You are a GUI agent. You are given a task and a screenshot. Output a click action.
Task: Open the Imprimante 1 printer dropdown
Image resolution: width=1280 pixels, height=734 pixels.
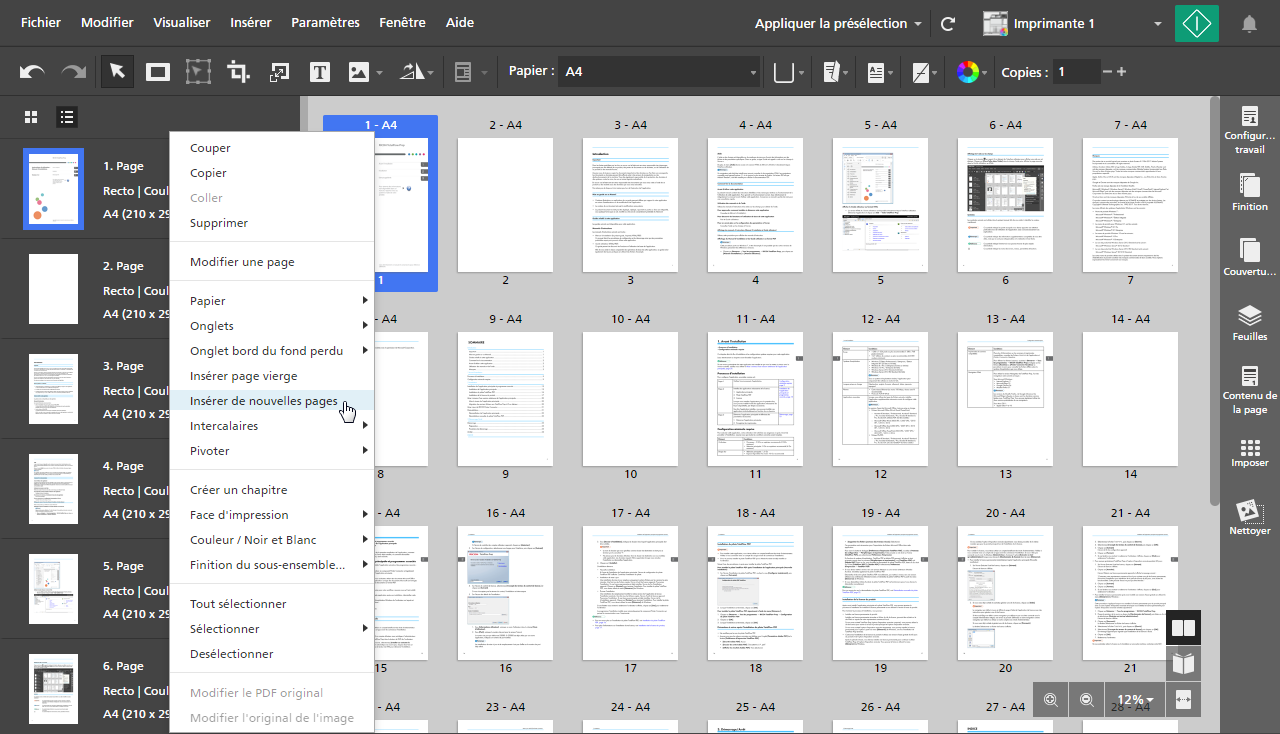[x=1072, y=23]
